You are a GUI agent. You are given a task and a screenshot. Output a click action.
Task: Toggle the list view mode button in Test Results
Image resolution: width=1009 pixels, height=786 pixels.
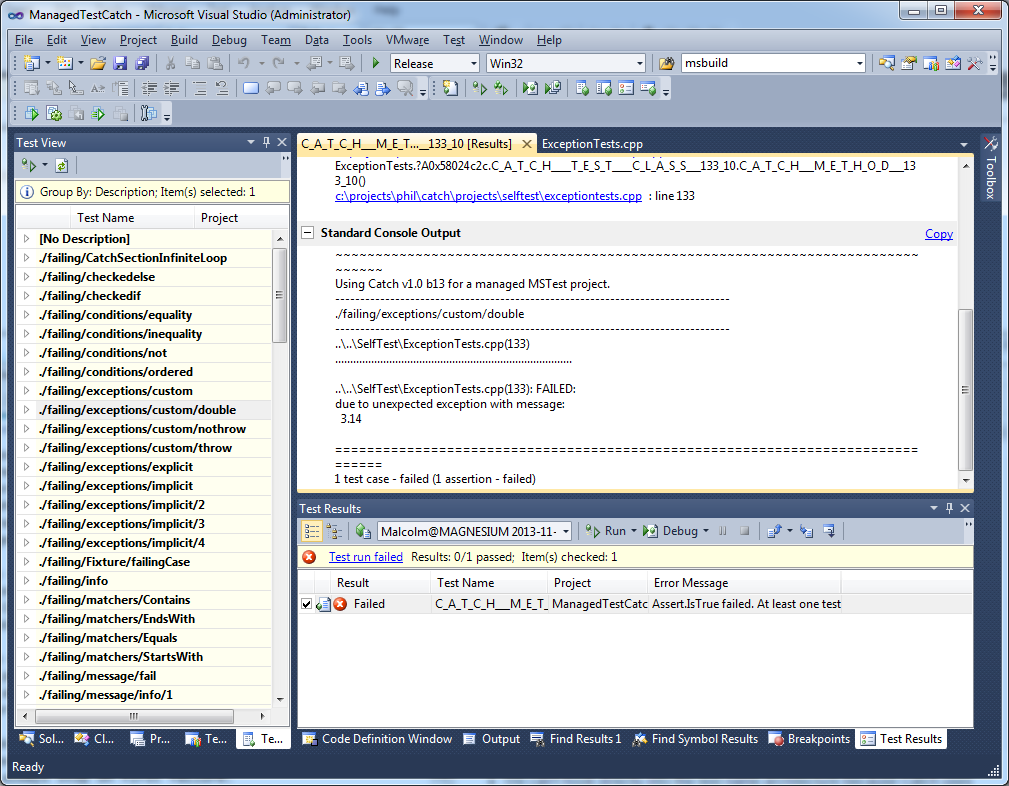(x=311, y=531)
